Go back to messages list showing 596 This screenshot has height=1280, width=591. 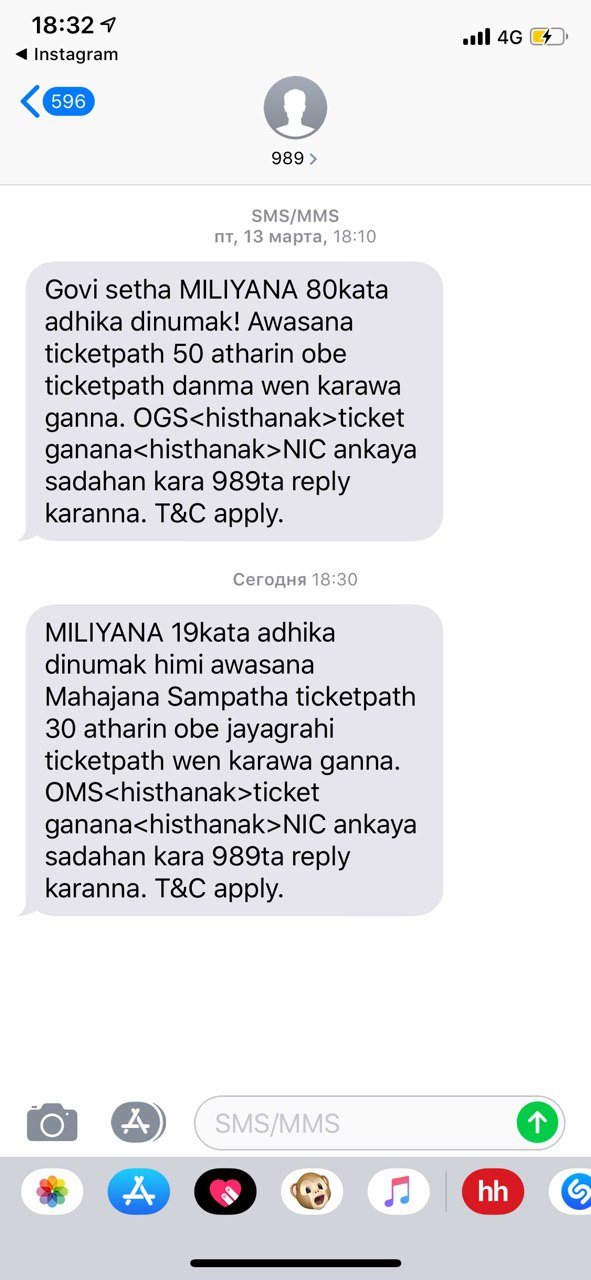pos(58,101)
